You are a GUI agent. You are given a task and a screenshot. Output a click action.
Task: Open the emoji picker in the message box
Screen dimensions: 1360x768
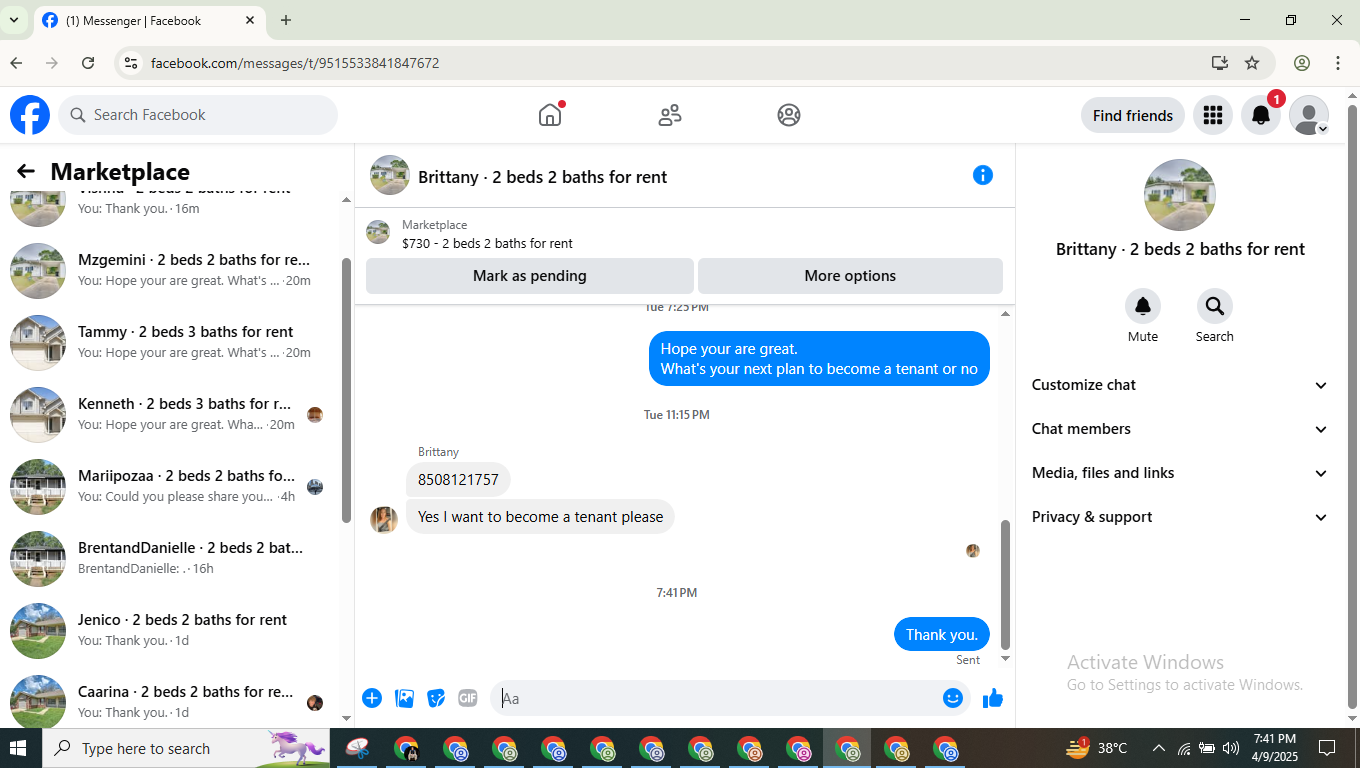pos(953,698)
